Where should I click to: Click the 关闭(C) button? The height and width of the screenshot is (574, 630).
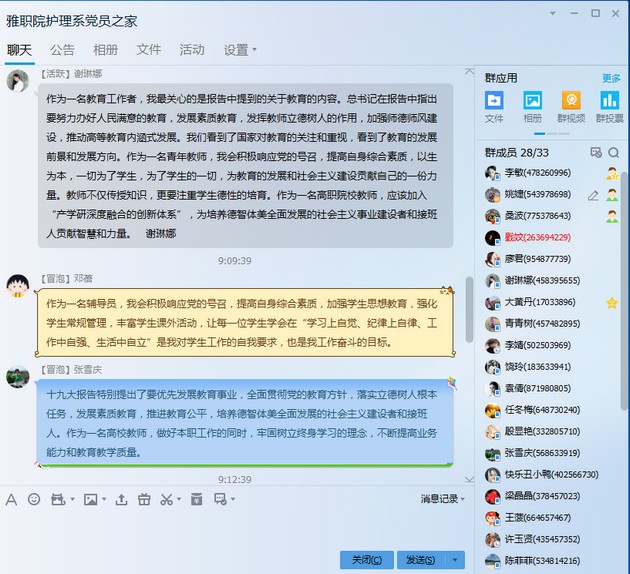(x=366, y=559)
